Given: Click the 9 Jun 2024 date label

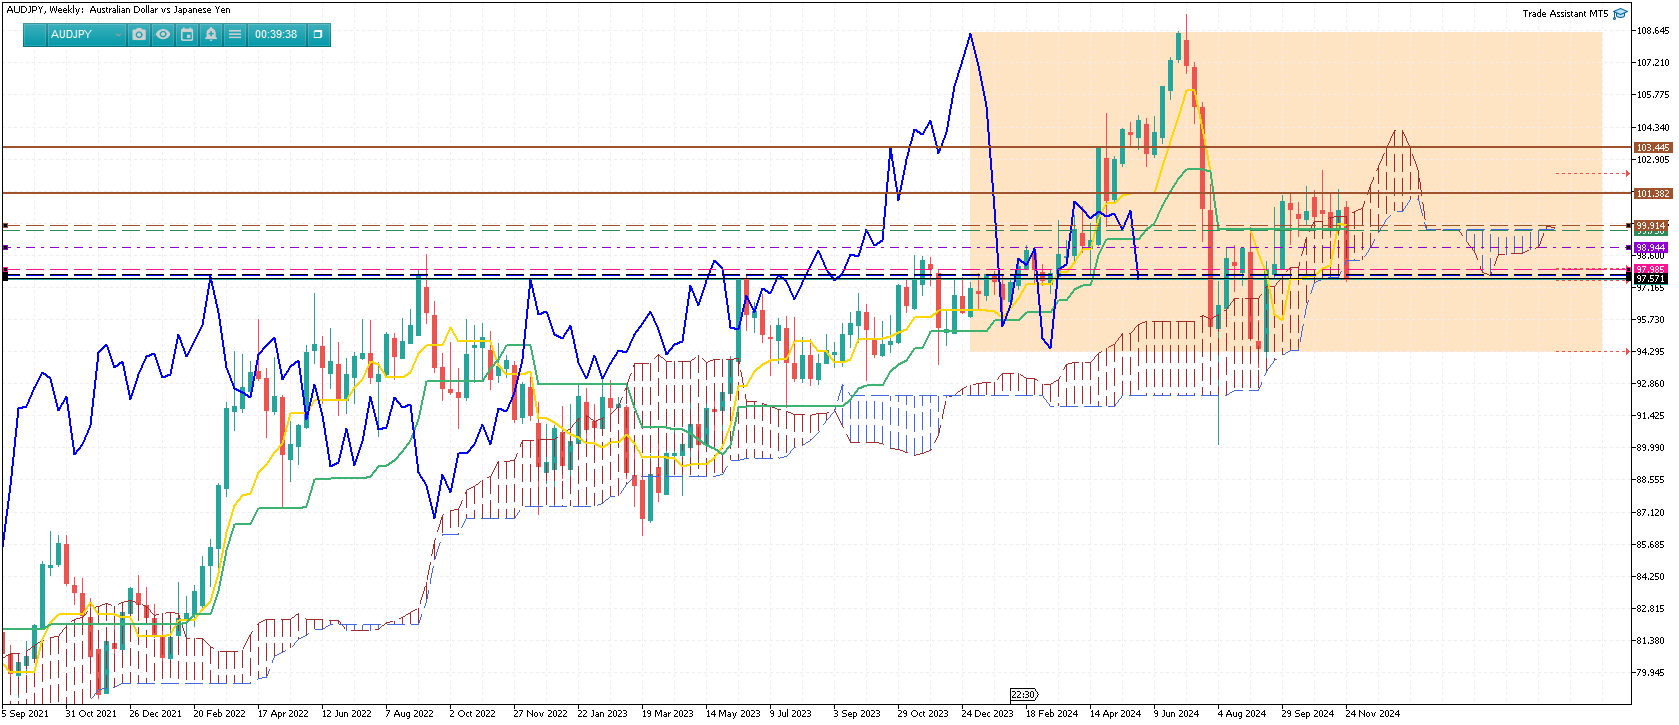Looking at the screenshot, I should (1176, 713).
